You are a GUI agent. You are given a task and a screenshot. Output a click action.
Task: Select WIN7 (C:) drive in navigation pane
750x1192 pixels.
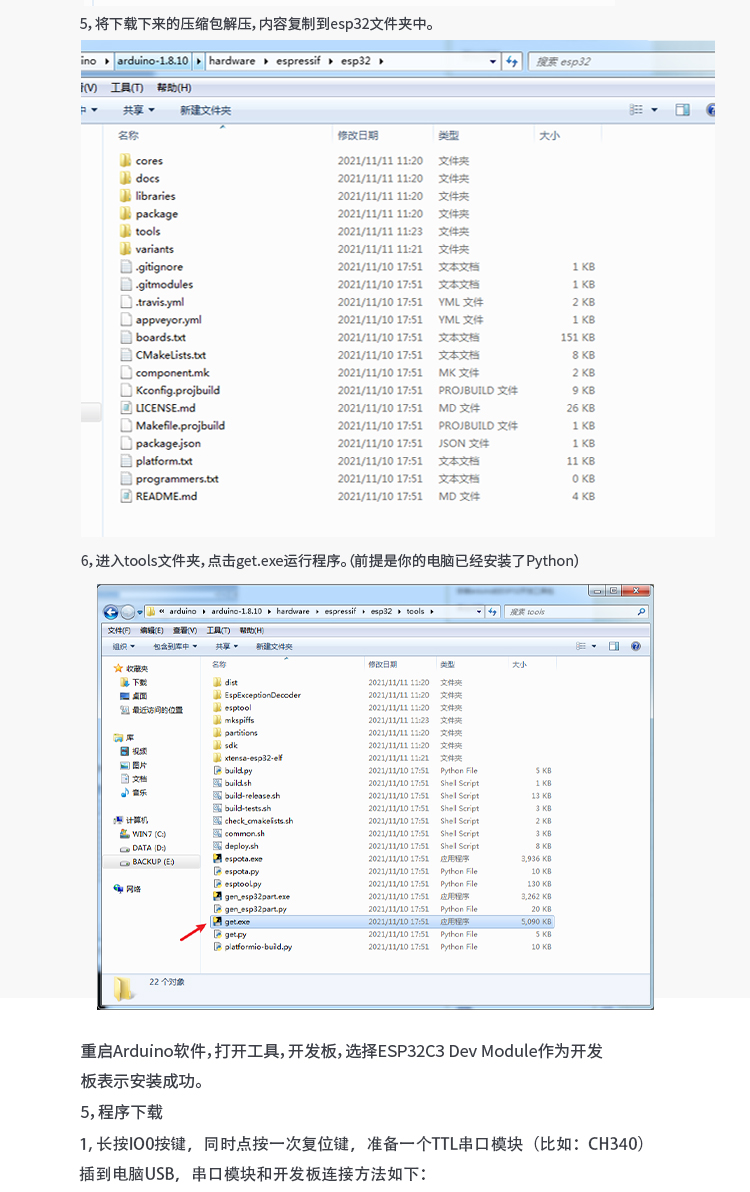point(148,833)
